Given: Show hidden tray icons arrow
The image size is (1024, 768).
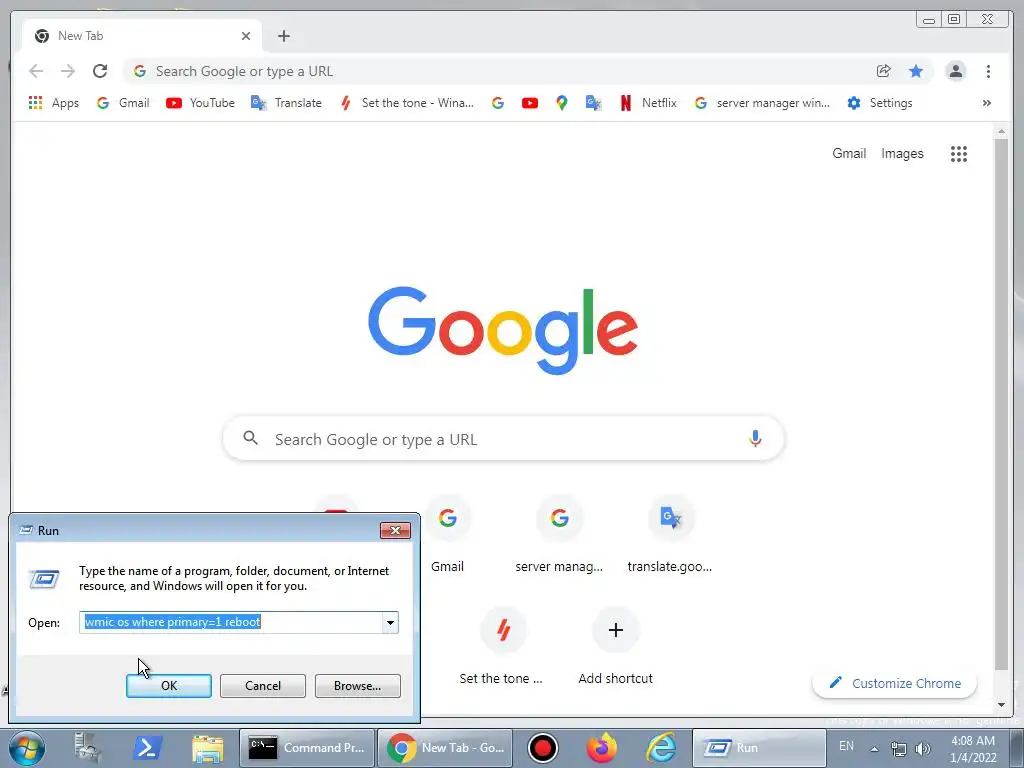Looking at the screenshot, I should [x=874, y=748].
